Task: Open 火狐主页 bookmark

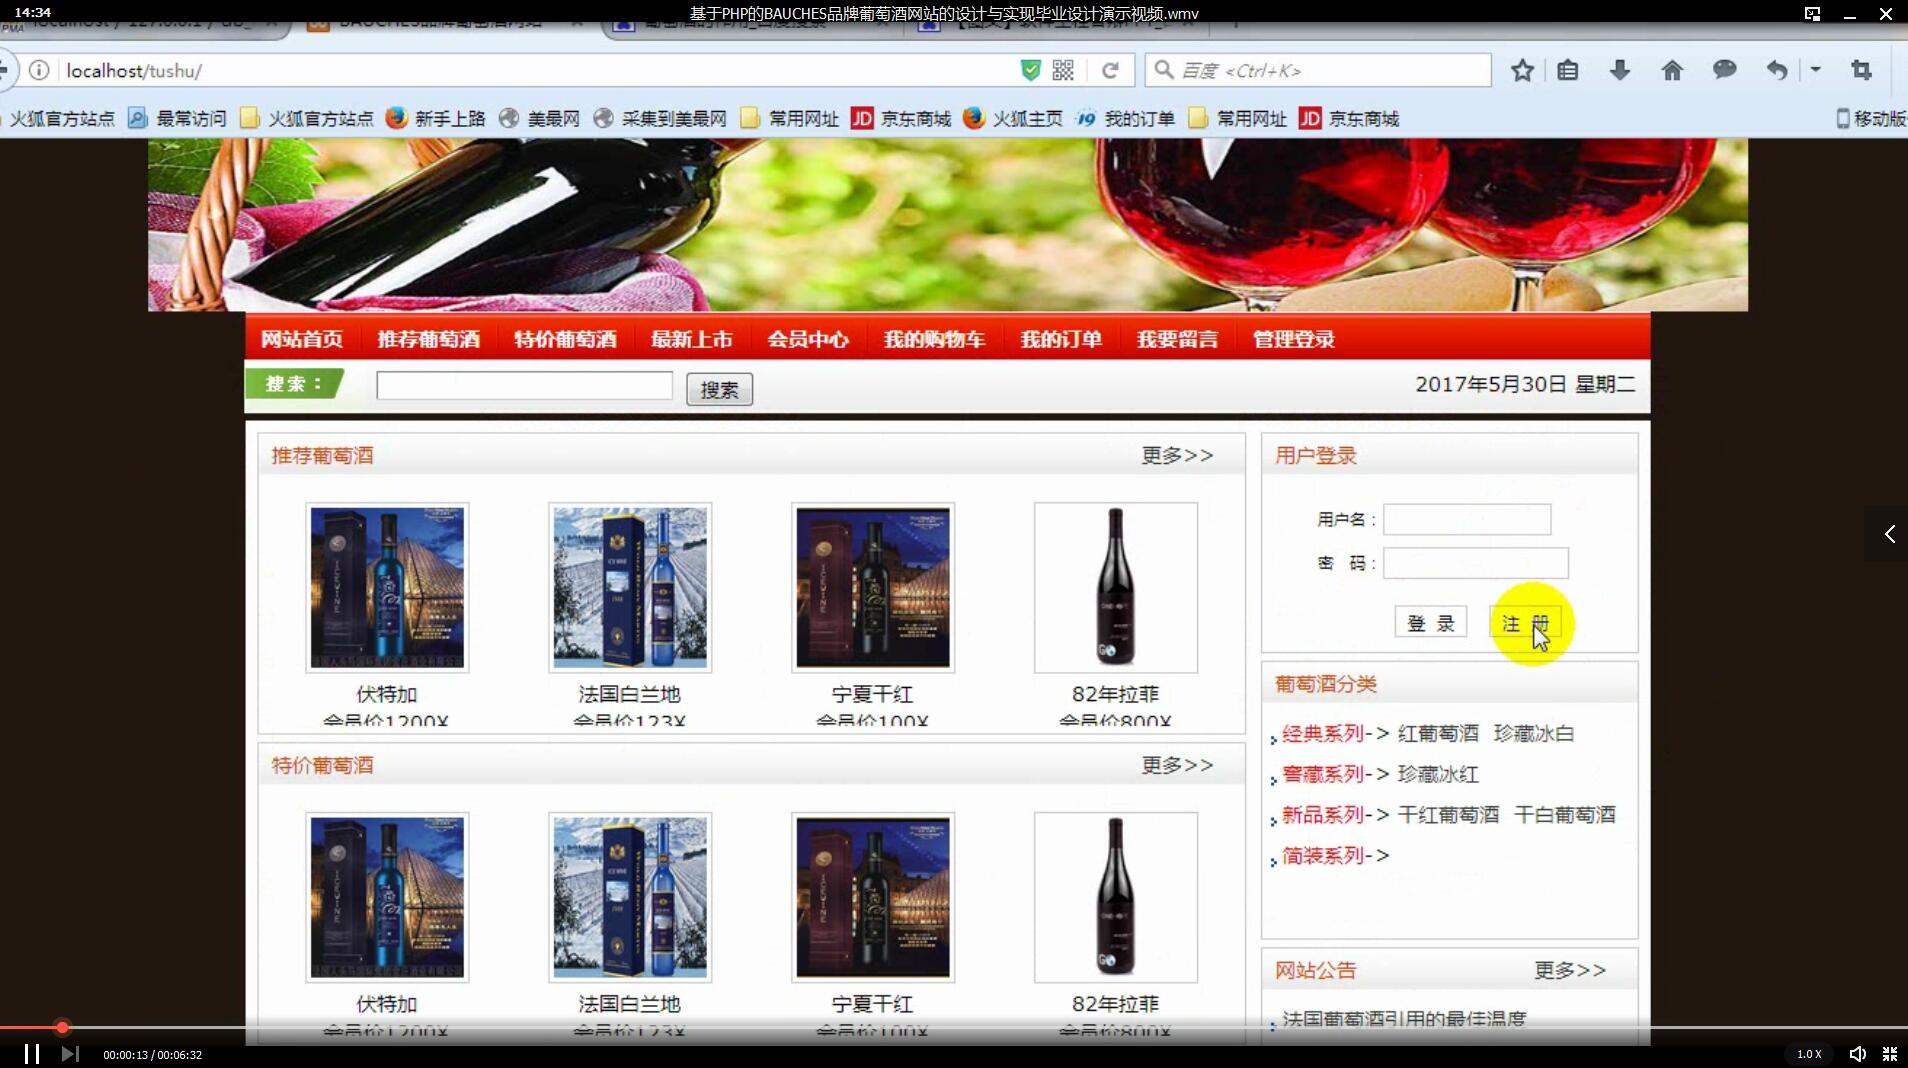Action: (1013, 118)
